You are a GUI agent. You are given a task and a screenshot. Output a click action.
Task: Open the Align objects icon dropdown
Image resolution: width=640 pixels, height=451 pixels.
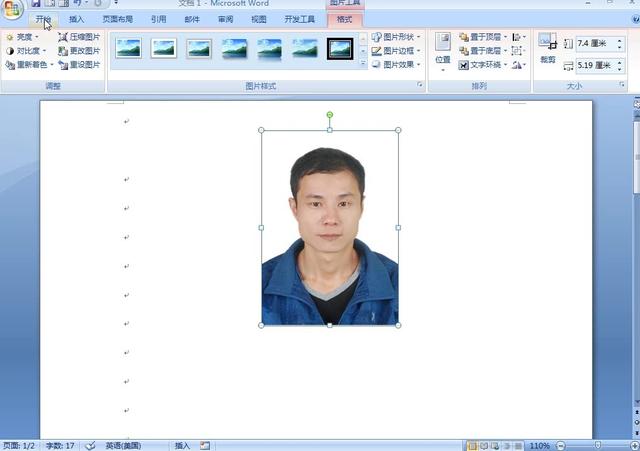click(518, 37)
